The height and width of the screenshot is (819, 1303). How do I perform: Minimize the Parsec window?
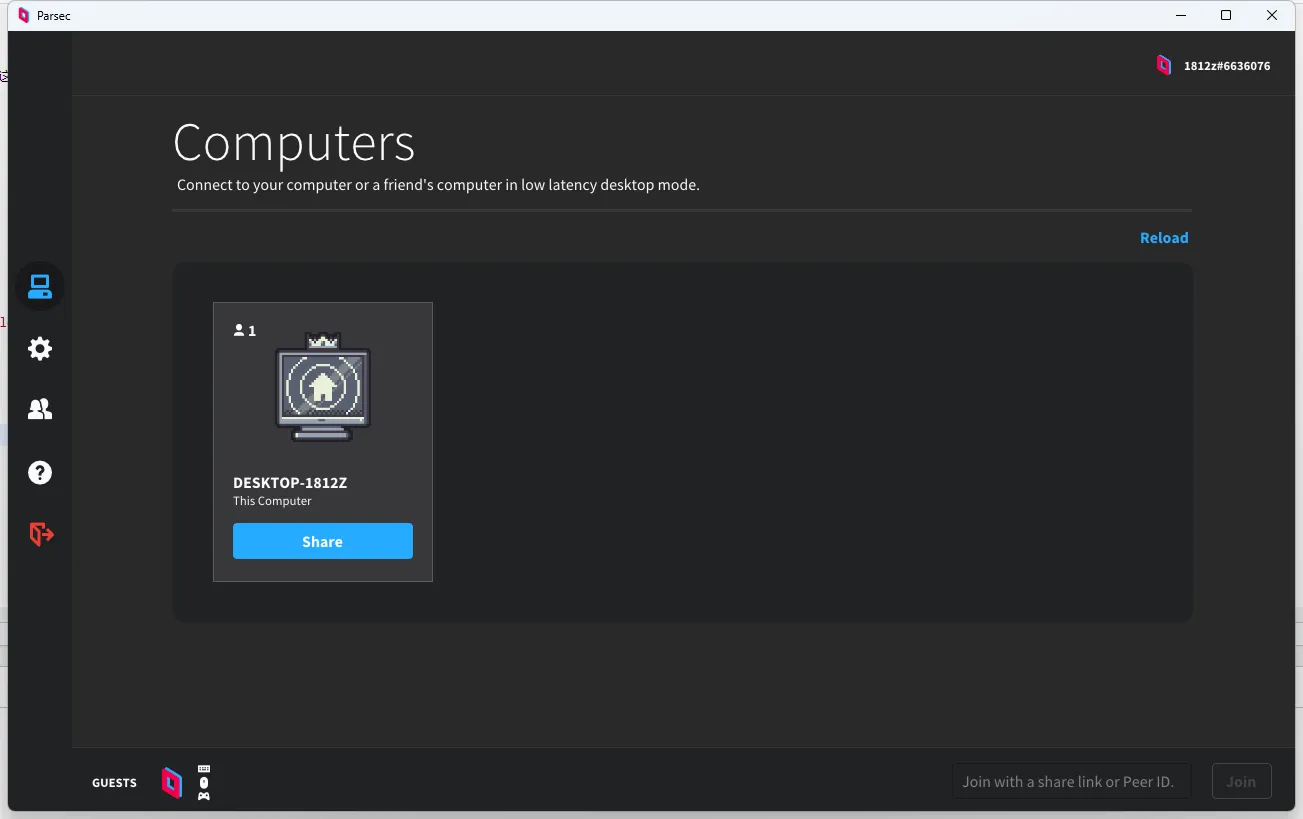pyautogui.click(x=1181, y=15)
